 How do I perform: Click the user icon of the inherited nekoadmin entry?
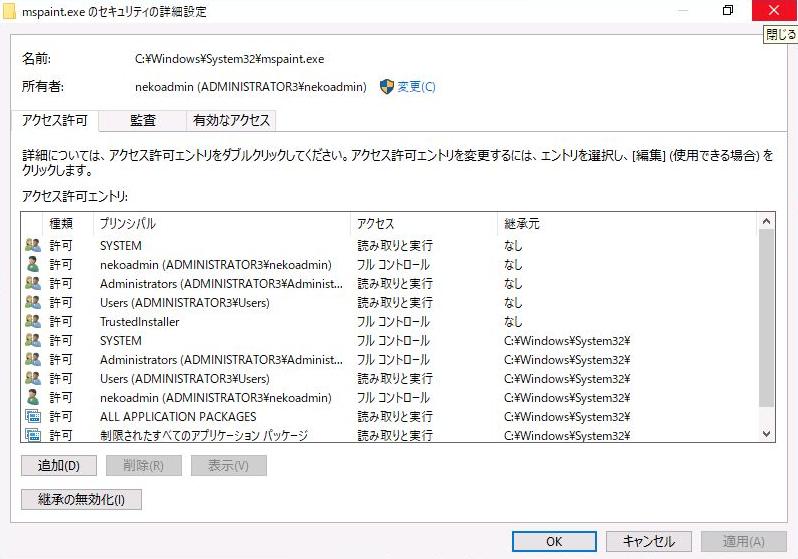(x=33, y=397)
